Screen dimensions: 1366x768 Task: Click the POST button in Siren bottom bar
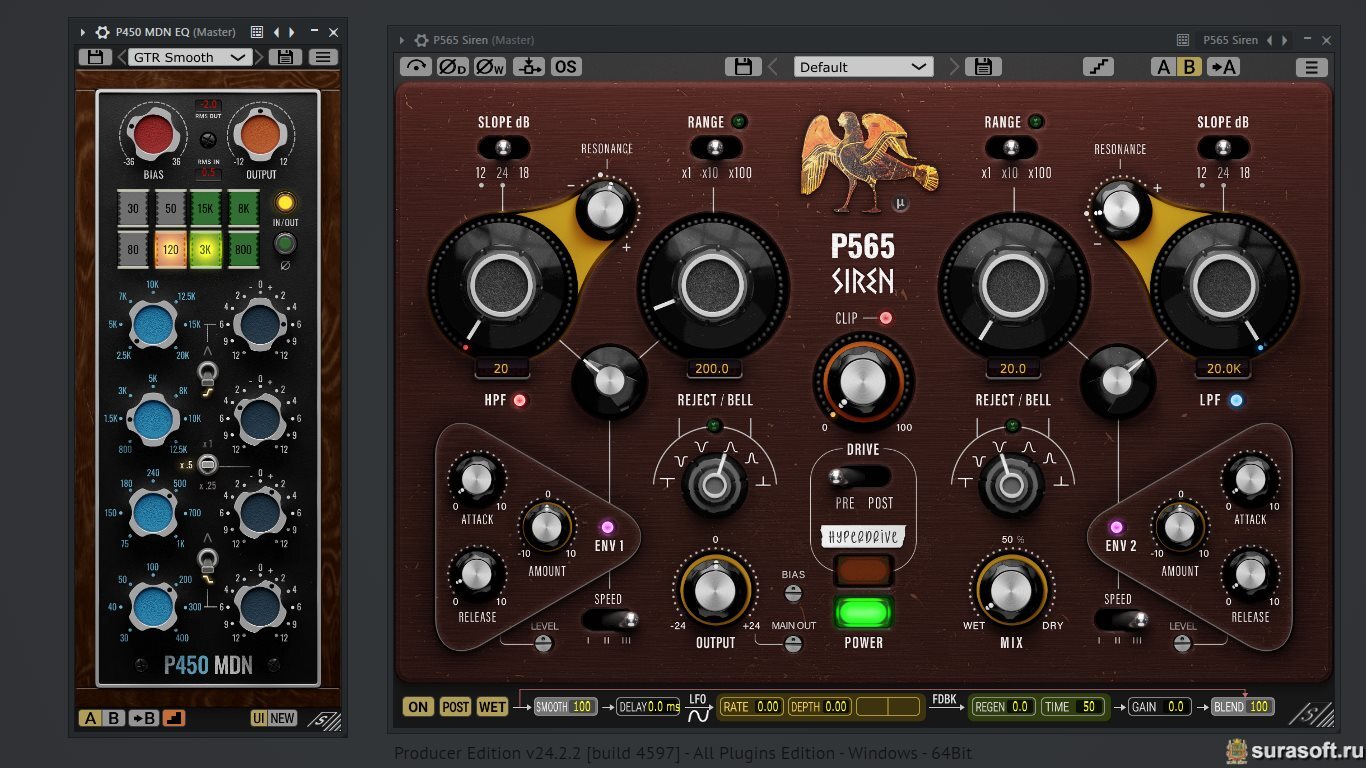[x=456, y=707]
